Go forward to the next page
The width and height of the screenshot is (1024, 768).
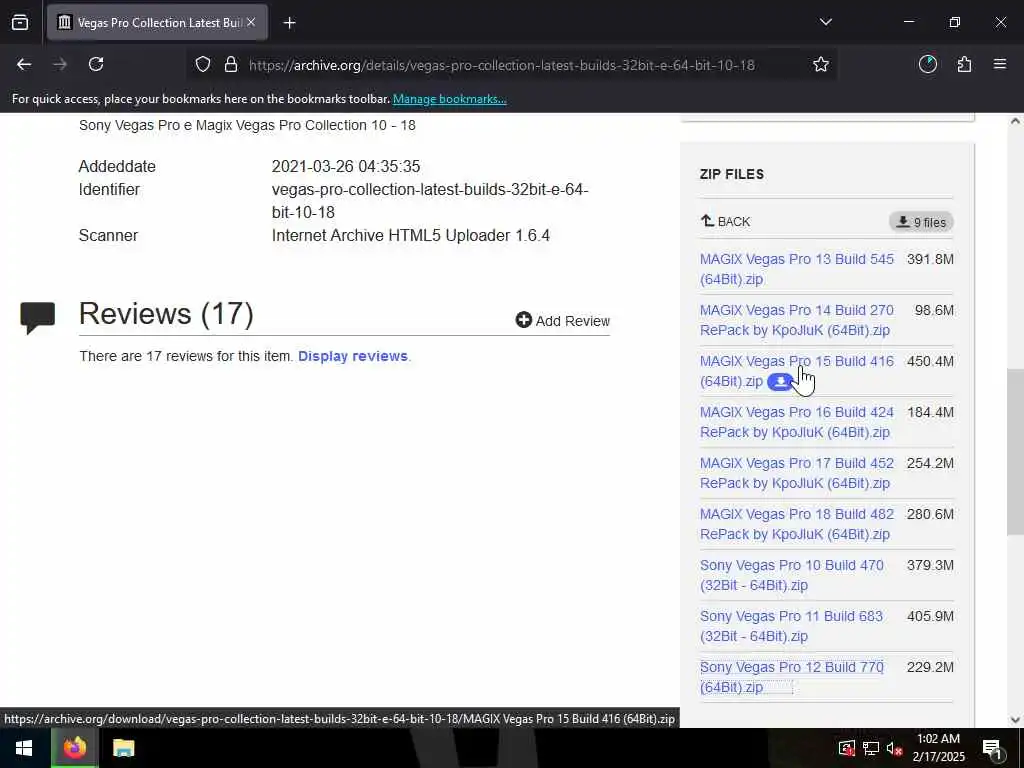60,64
